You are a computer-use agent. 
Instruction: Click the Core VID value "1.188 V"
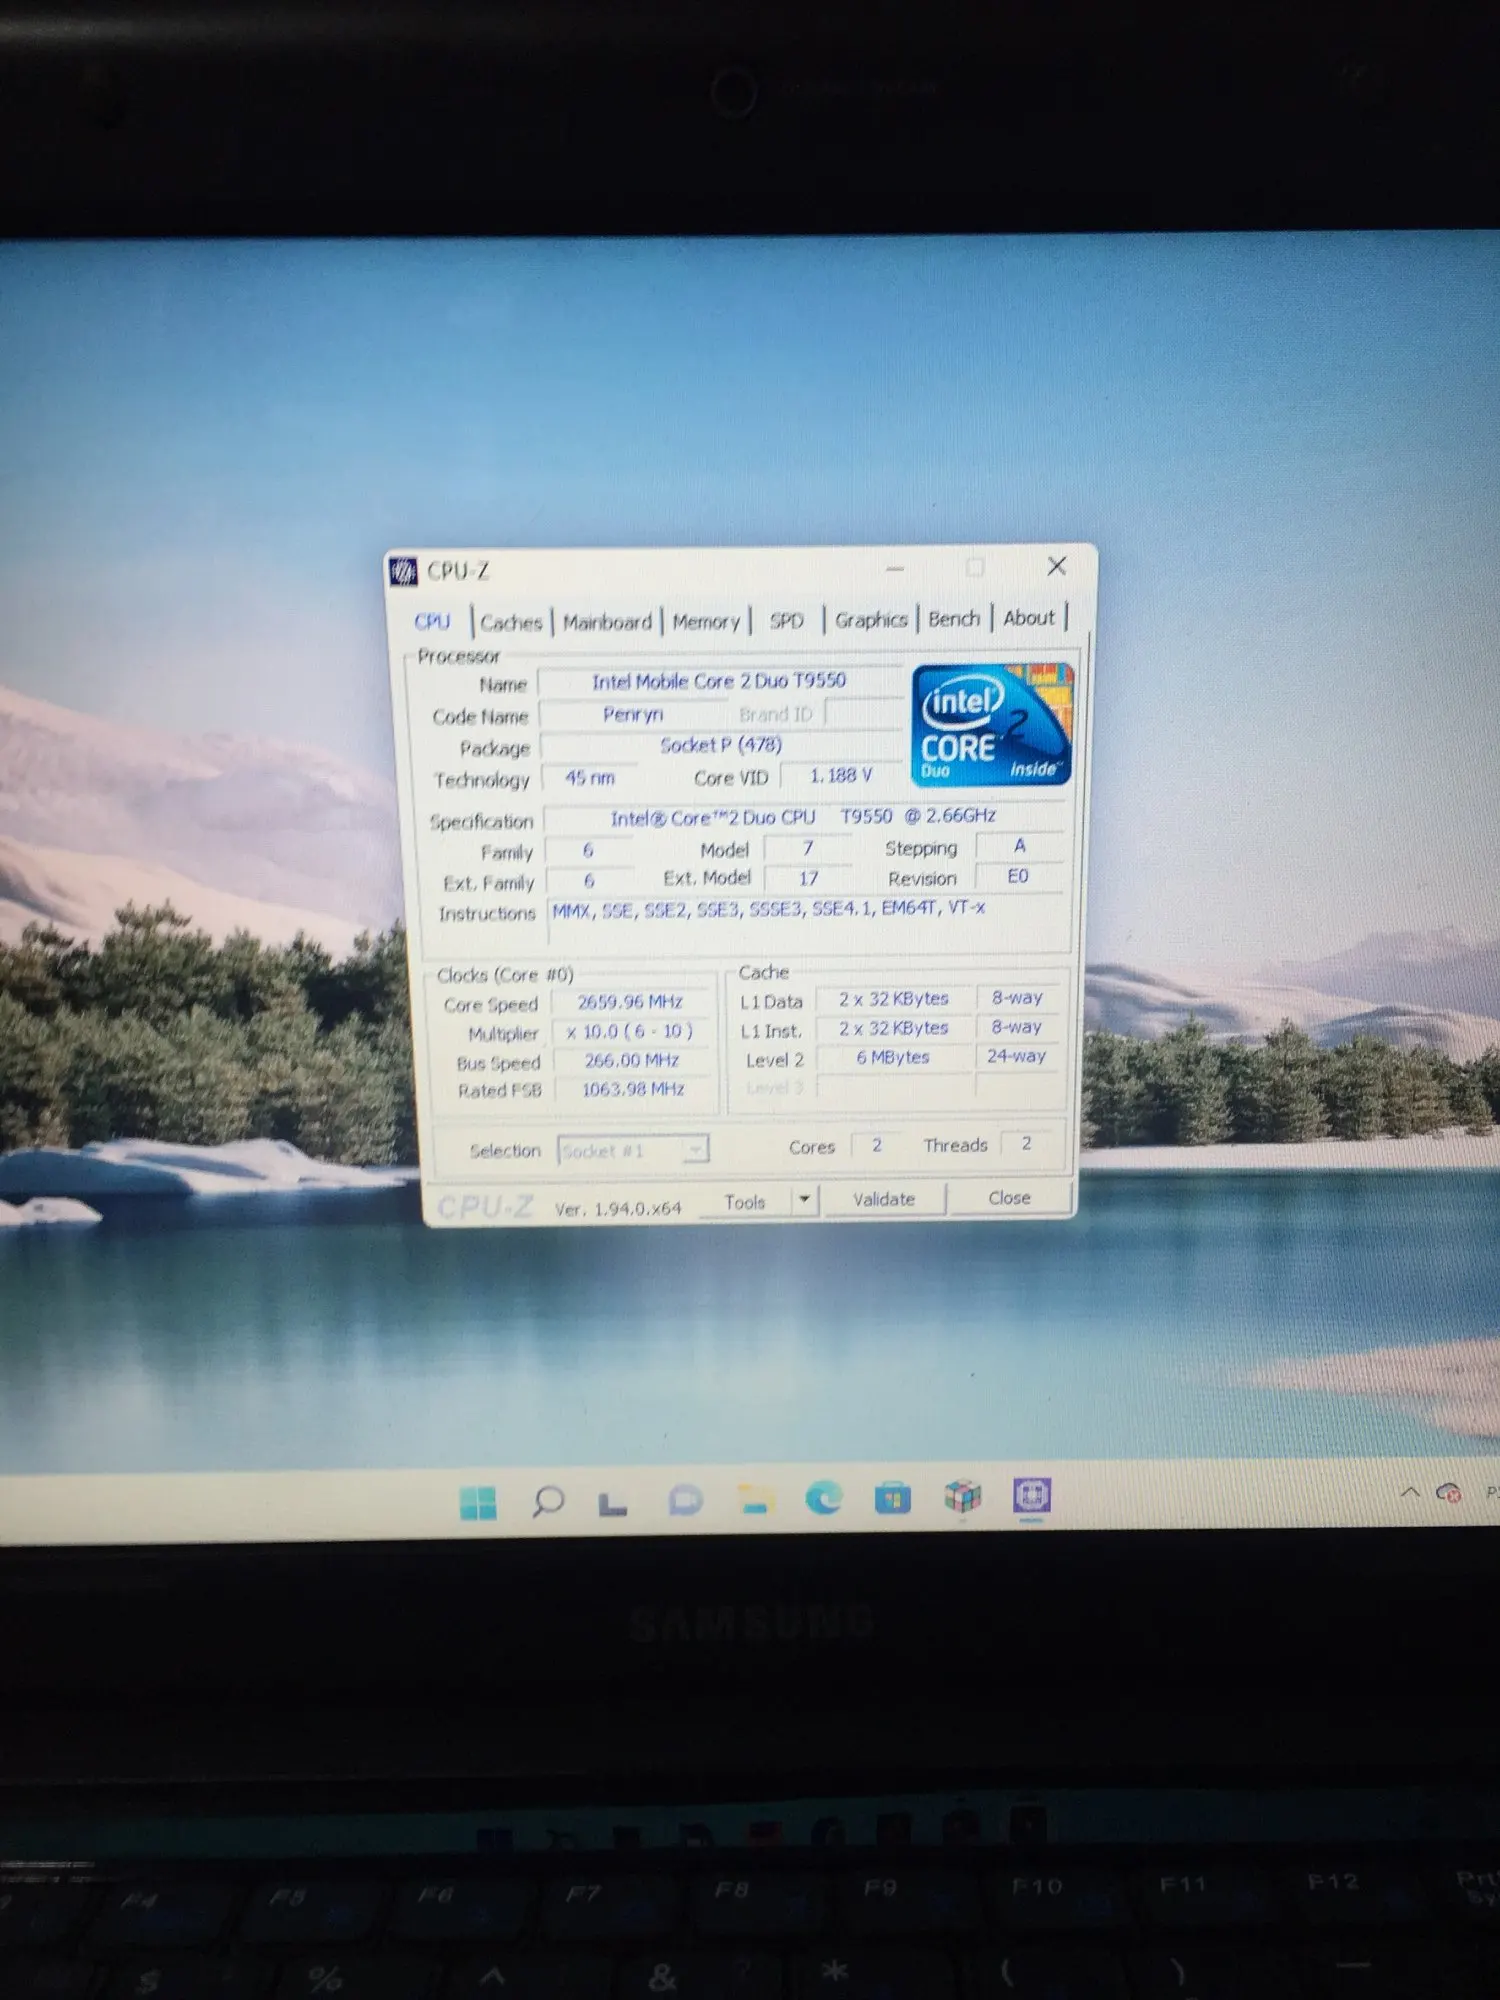(x=841, y=775)
